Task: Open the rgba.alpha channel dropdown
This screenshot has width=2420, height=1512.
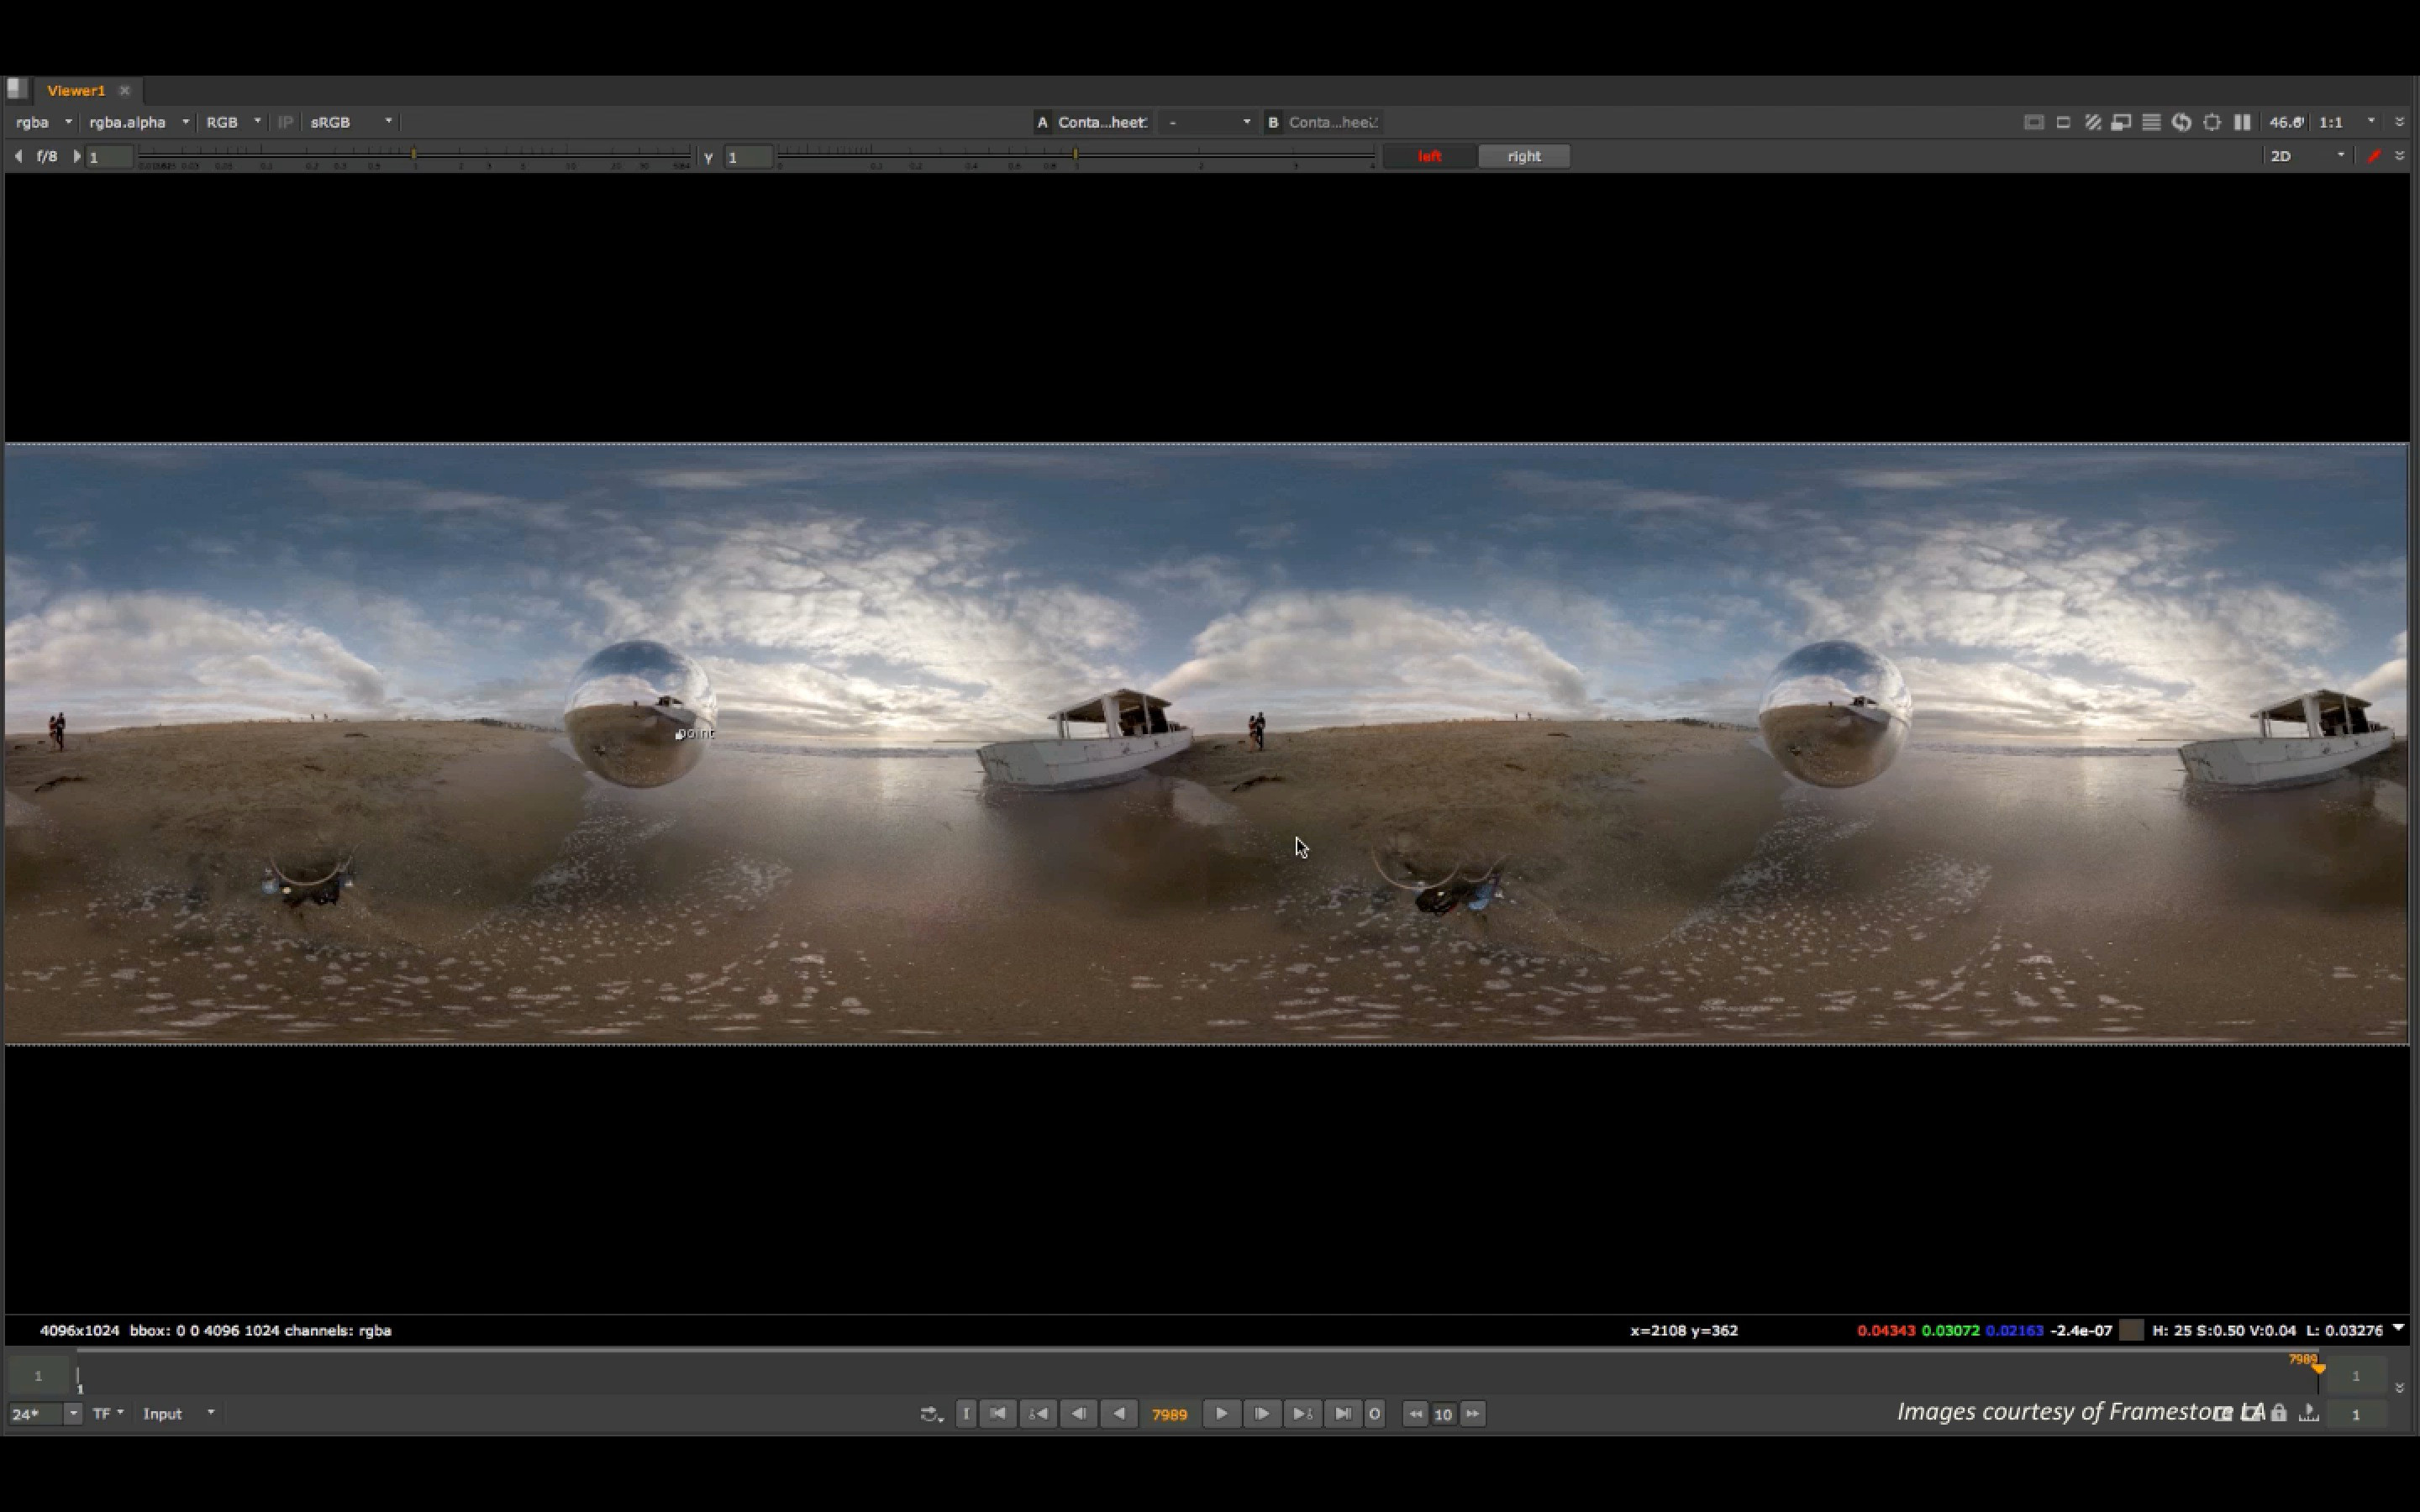Action: pyautogui.click(x=138, y=122)
